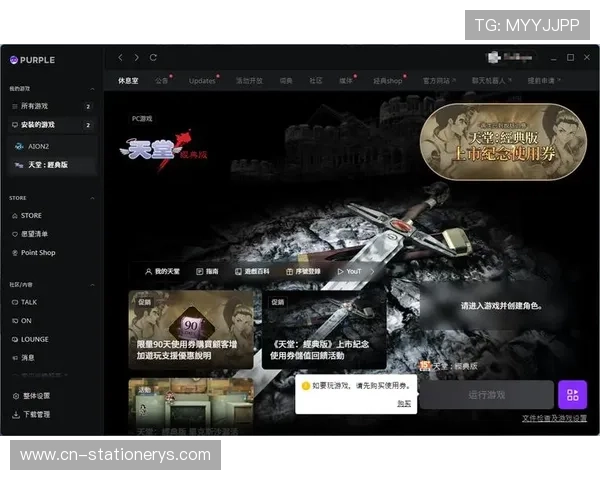600x480 pixels.
Task: Open 我的天堂 shortcut
Action: [162, 271]
